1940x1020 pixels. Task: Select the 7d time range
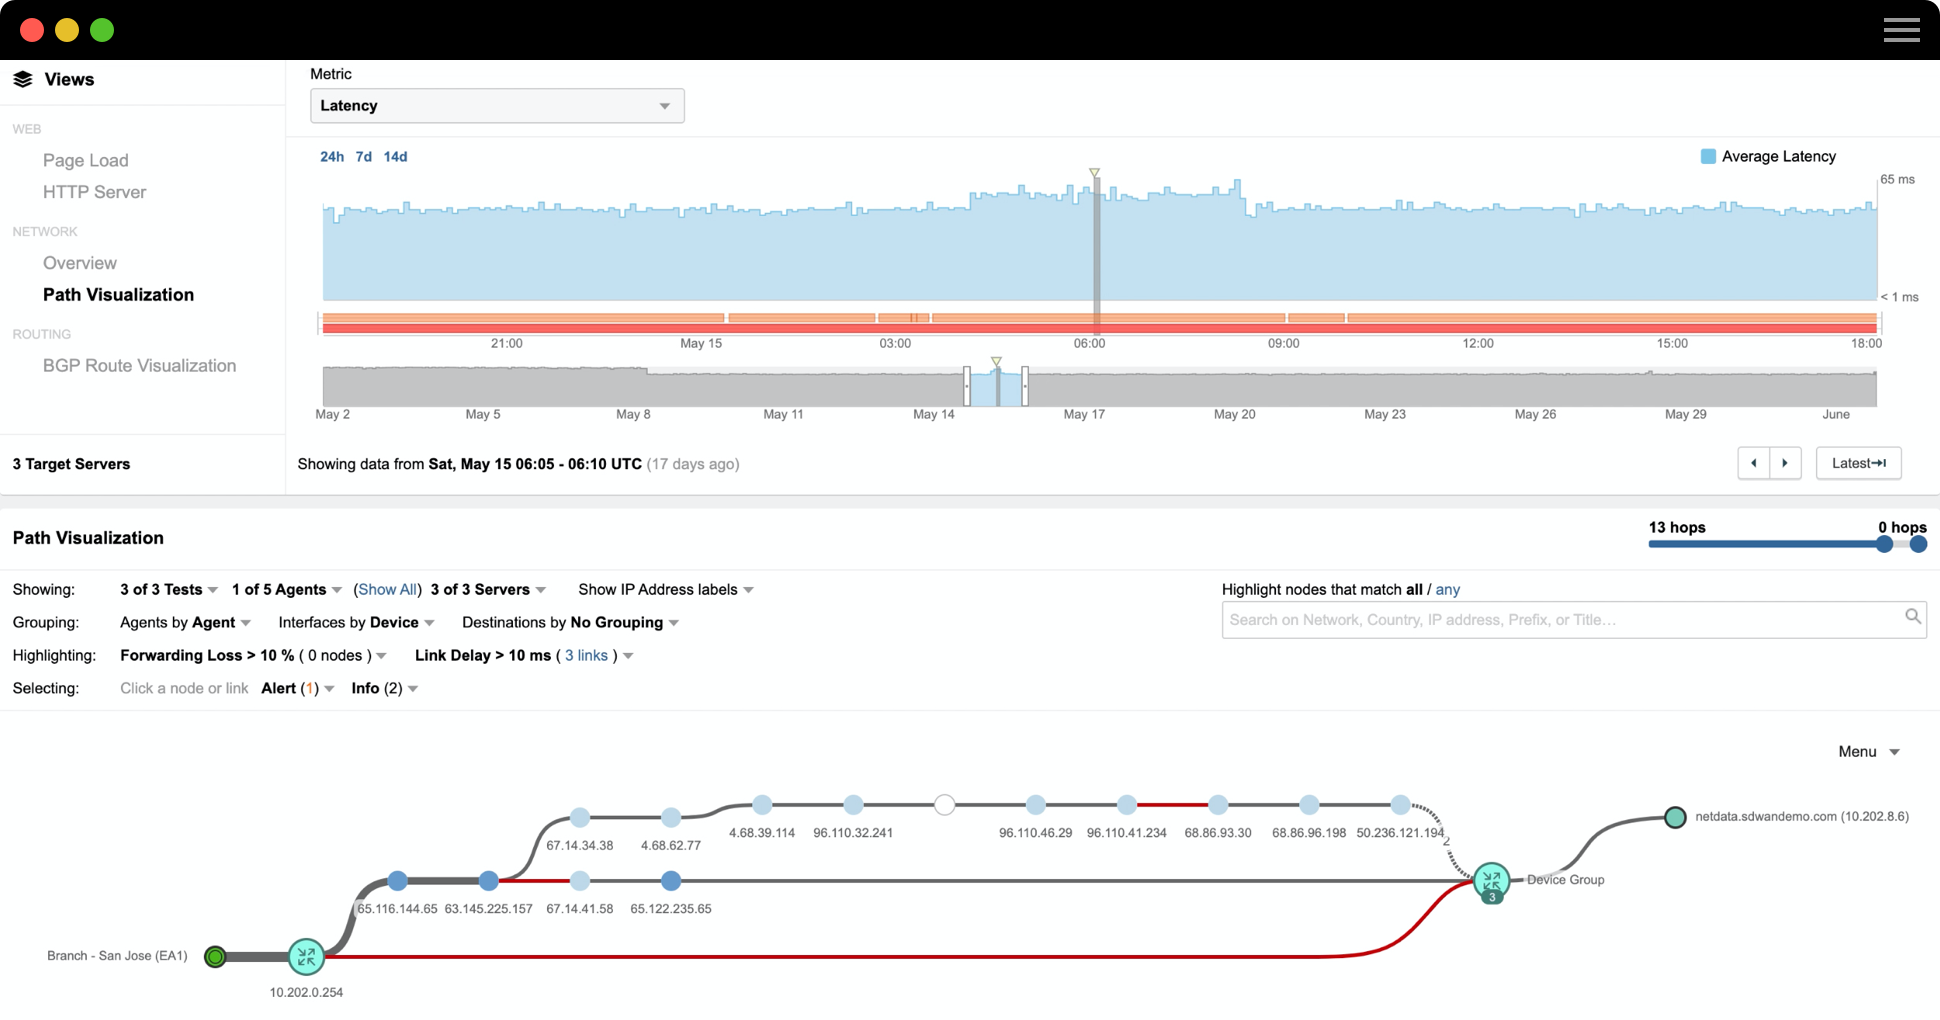(363, 157)
